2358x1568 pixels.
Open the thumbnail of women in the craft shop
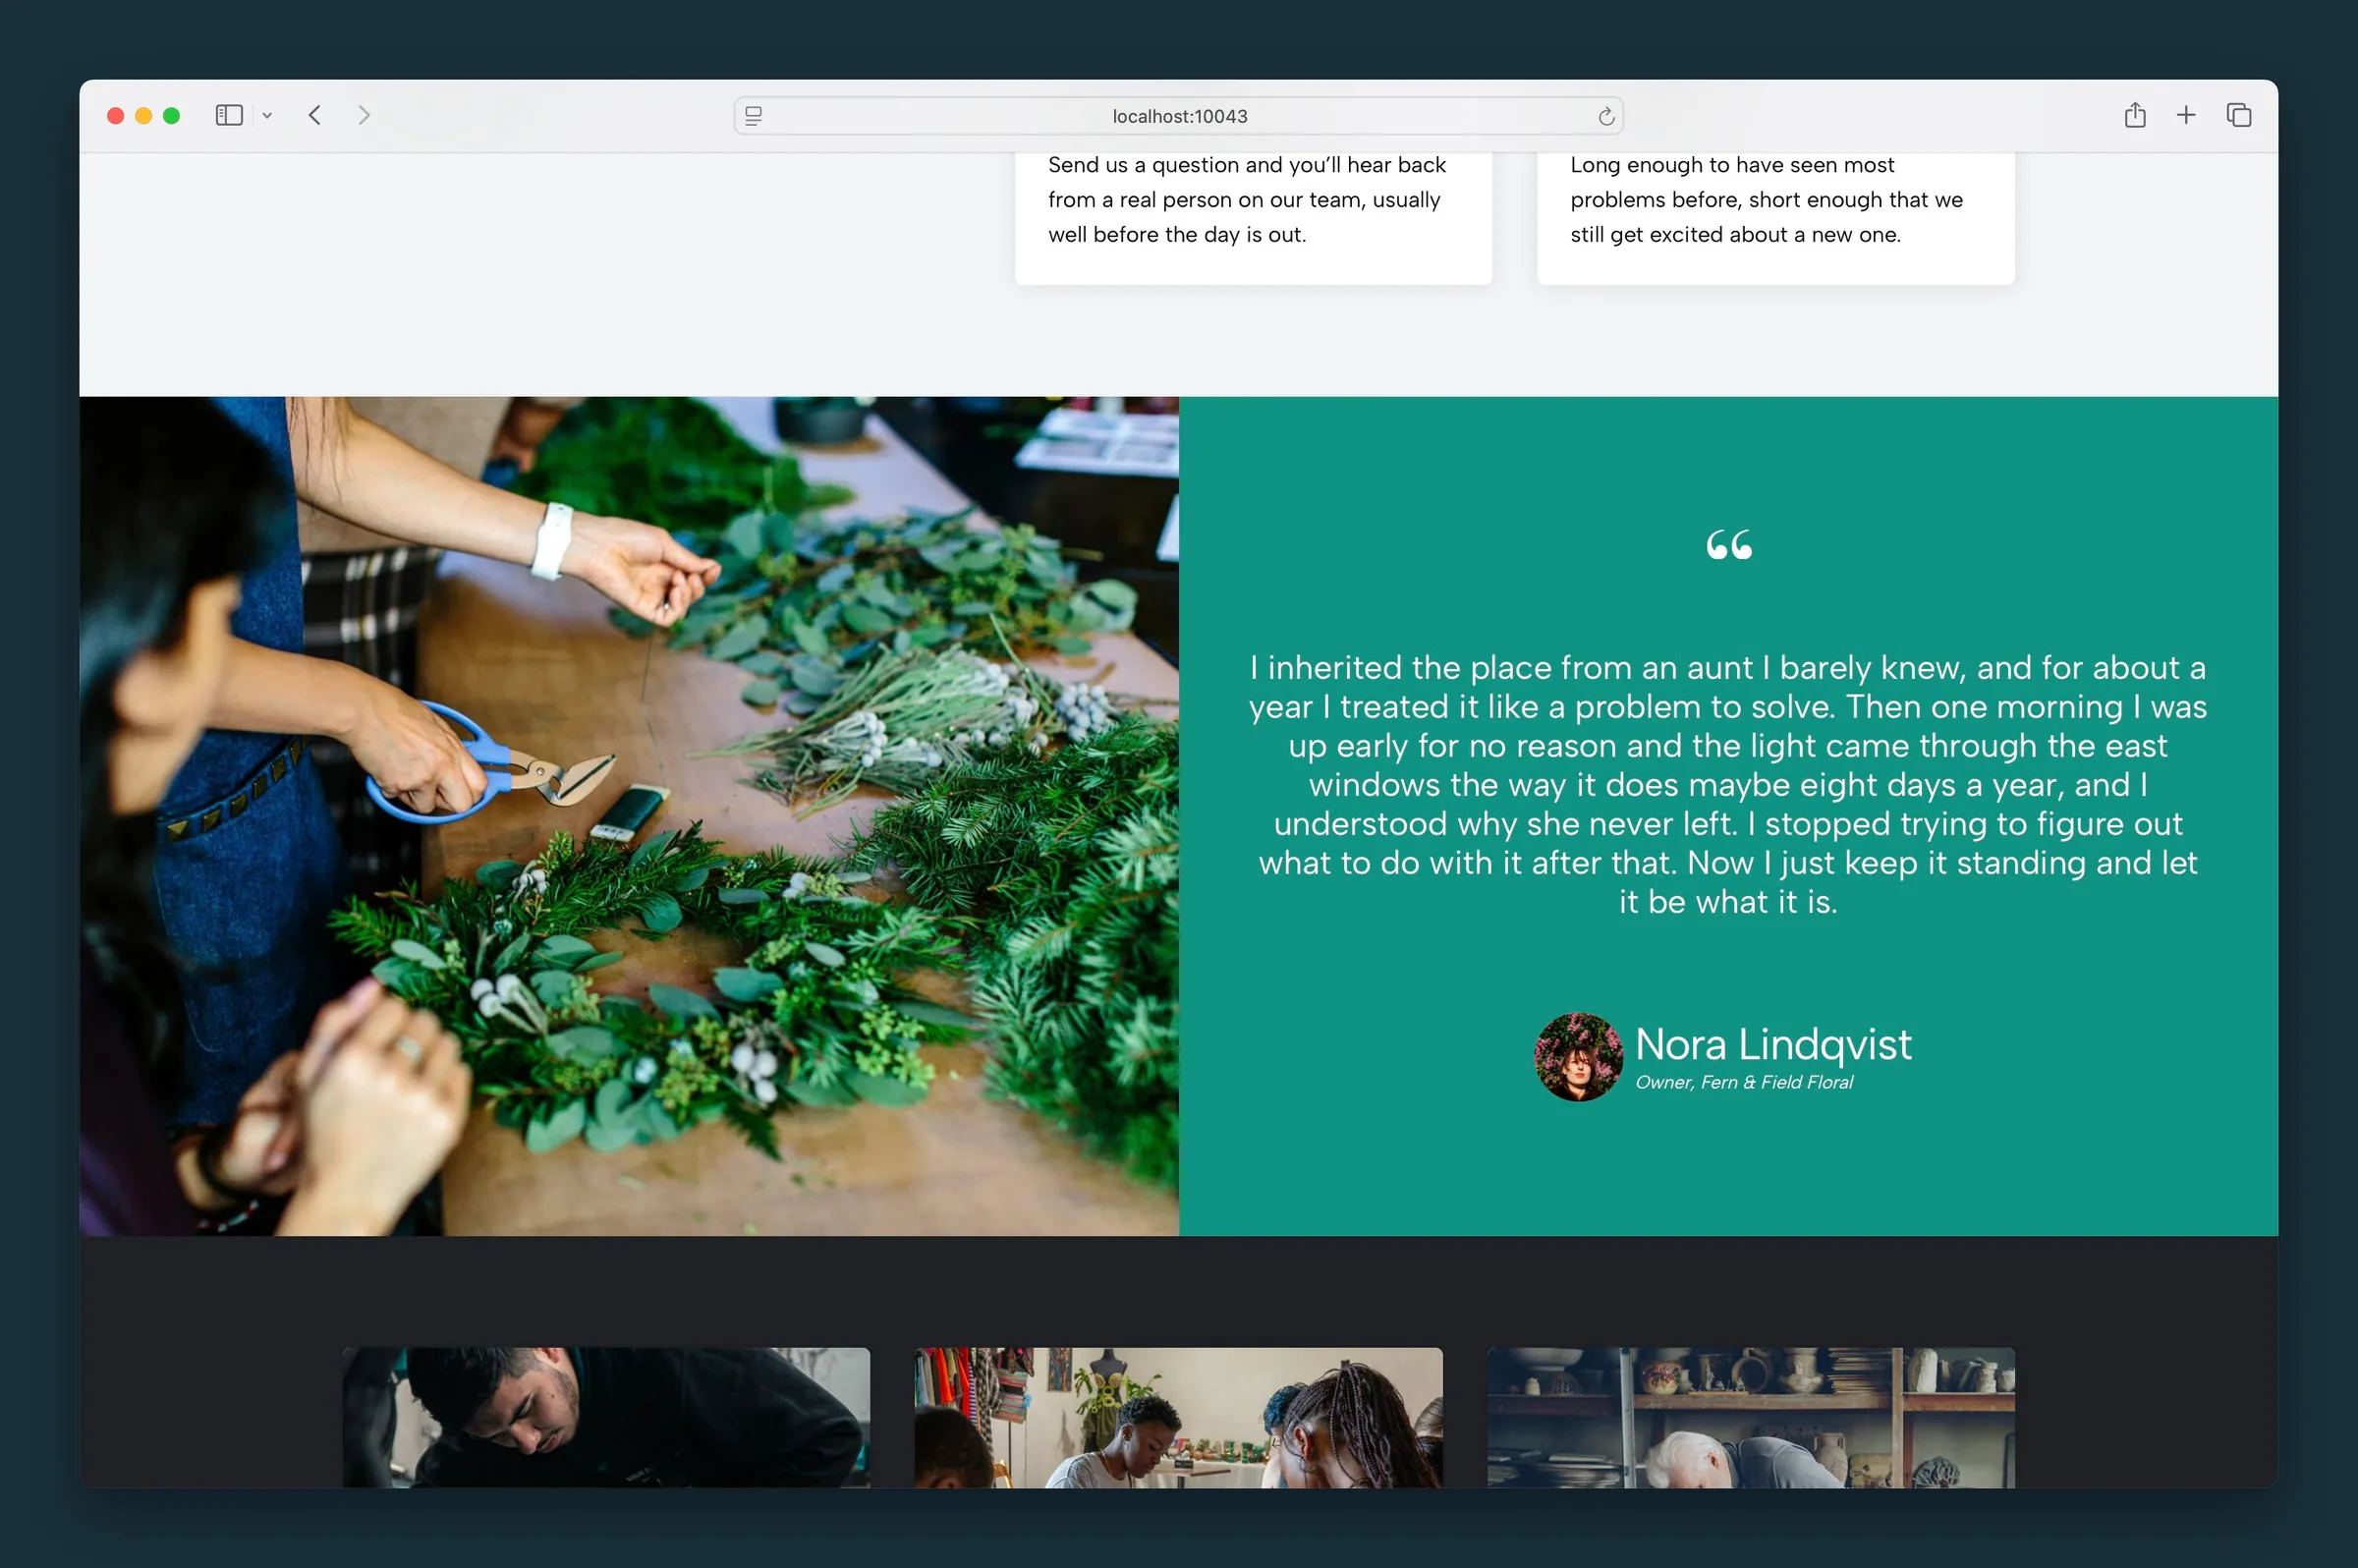point(1178,1417)
